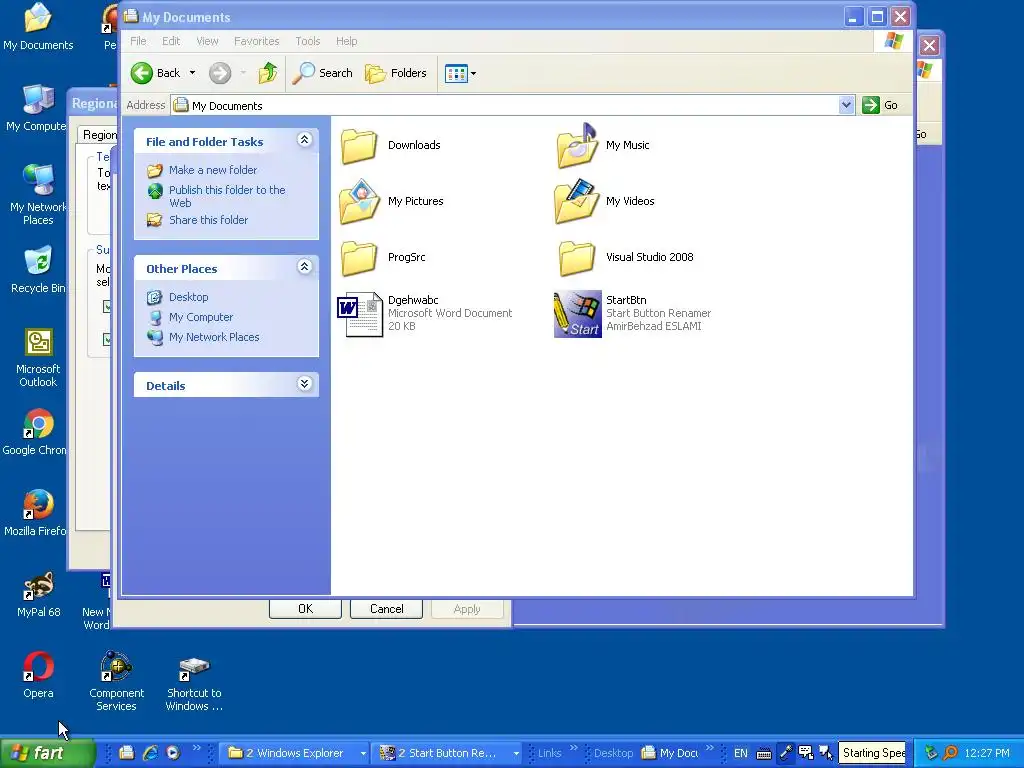Click the fart Start button
Image resolution: width=1024 pixels, height=768 pixels.
point(48,753)
